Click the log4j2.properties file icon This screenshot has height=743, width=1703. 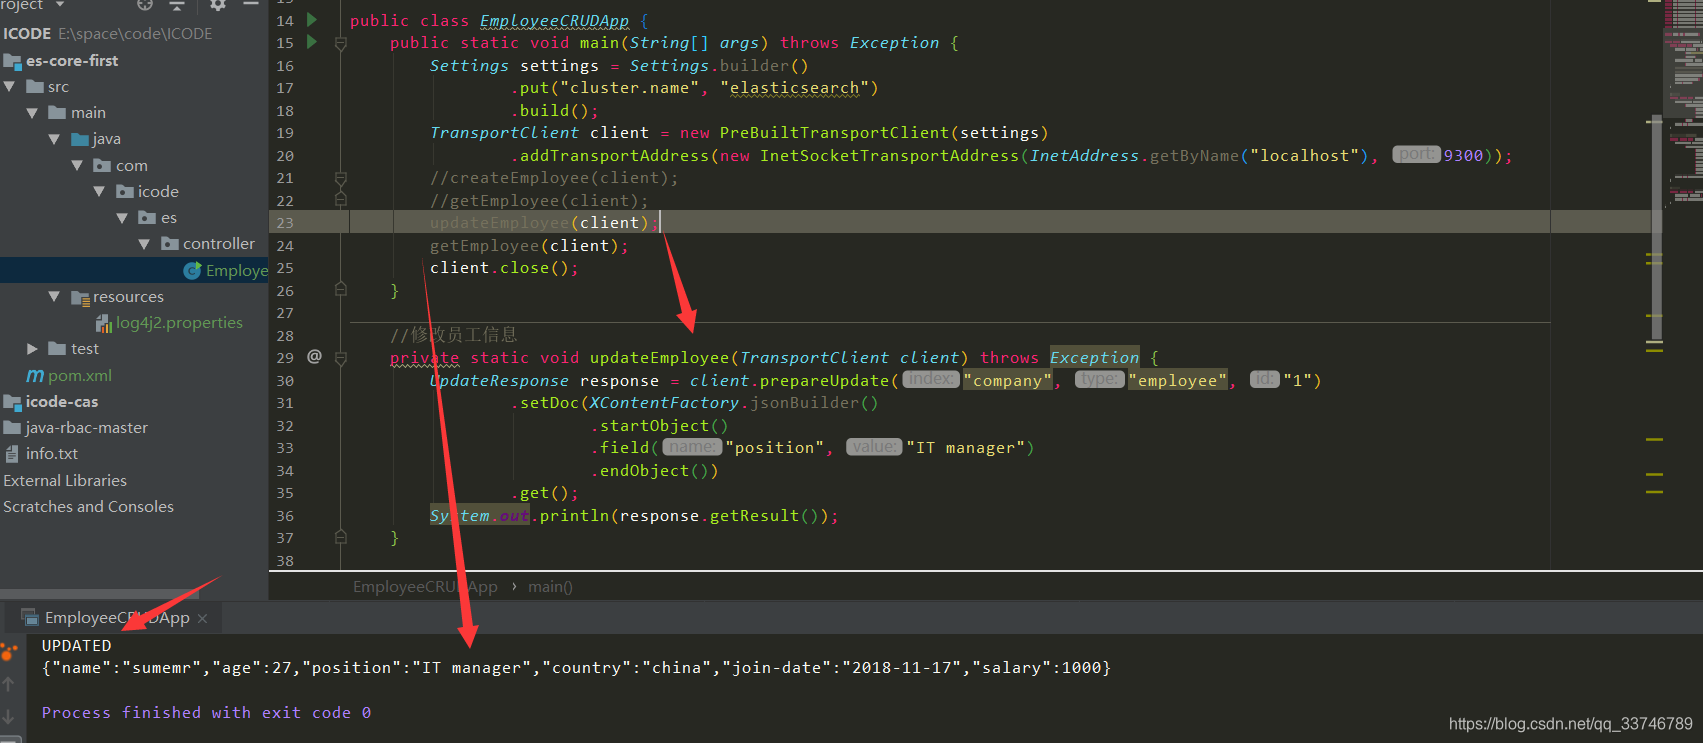[x=103, y=322]
